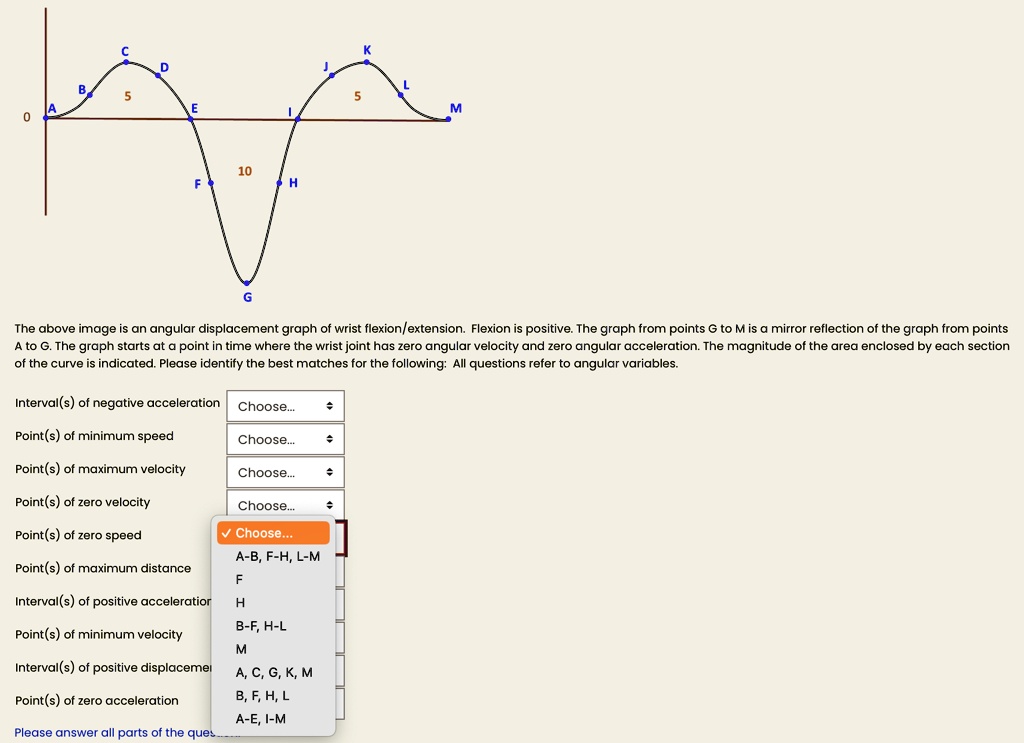Choose option 'M' in the dropdown list

(x=273, y=649)
